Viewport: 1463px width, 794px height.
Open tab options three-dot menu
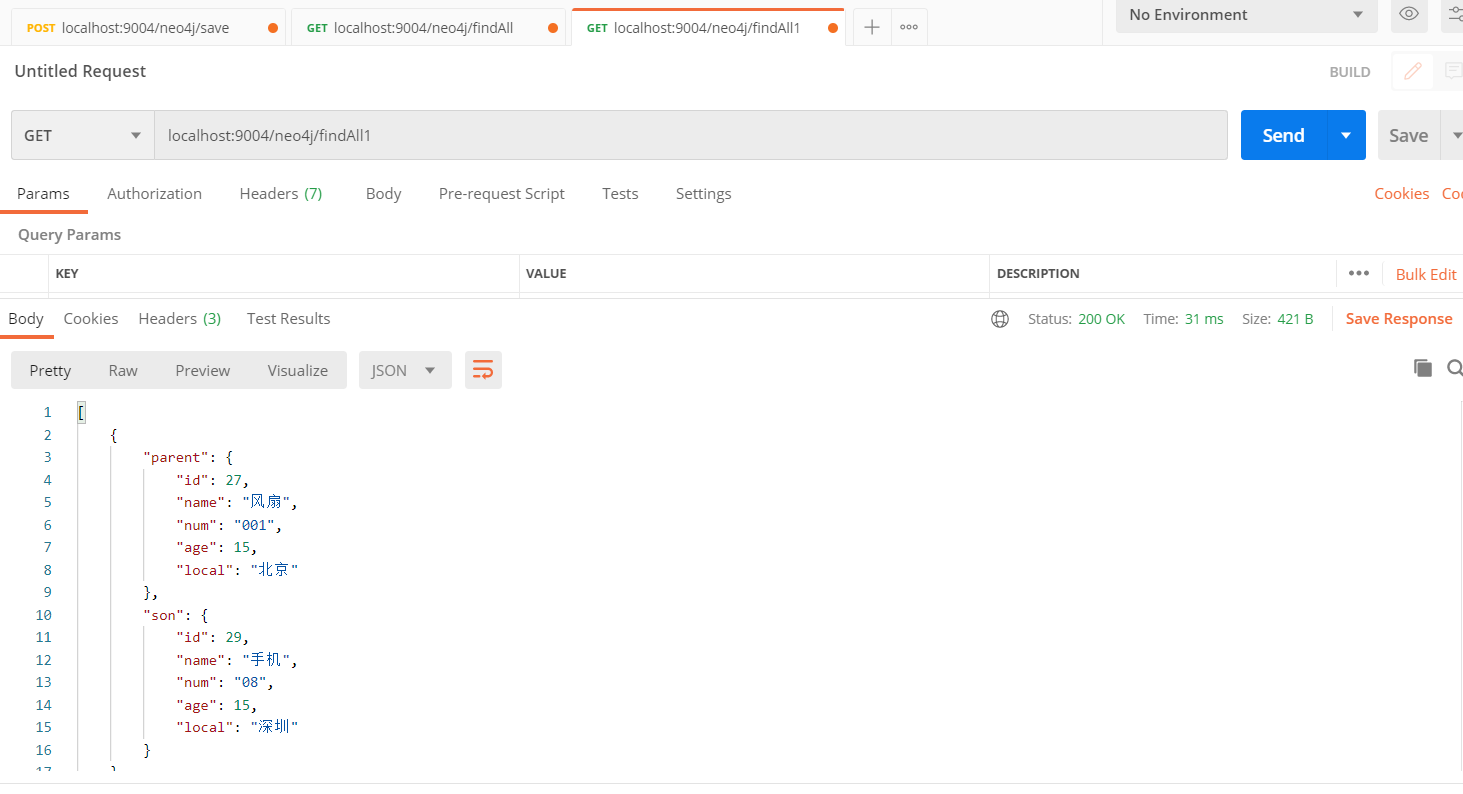[x=909, y=28]
